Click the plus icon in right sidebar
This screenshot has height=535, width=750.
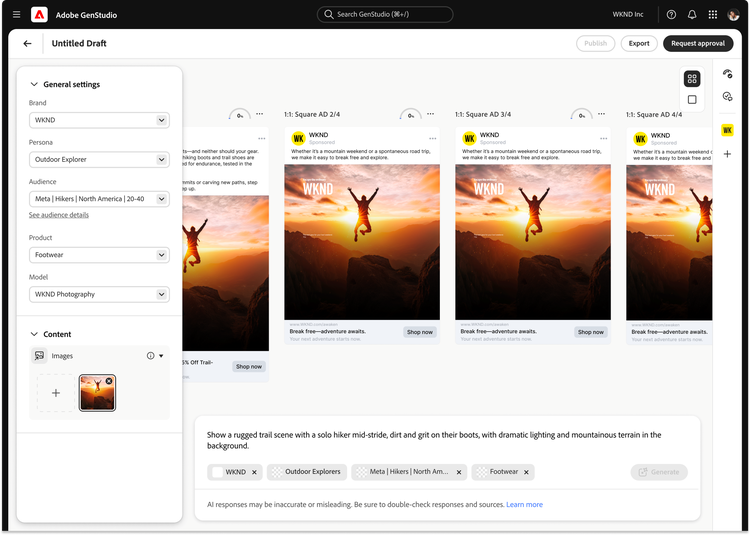728,154
